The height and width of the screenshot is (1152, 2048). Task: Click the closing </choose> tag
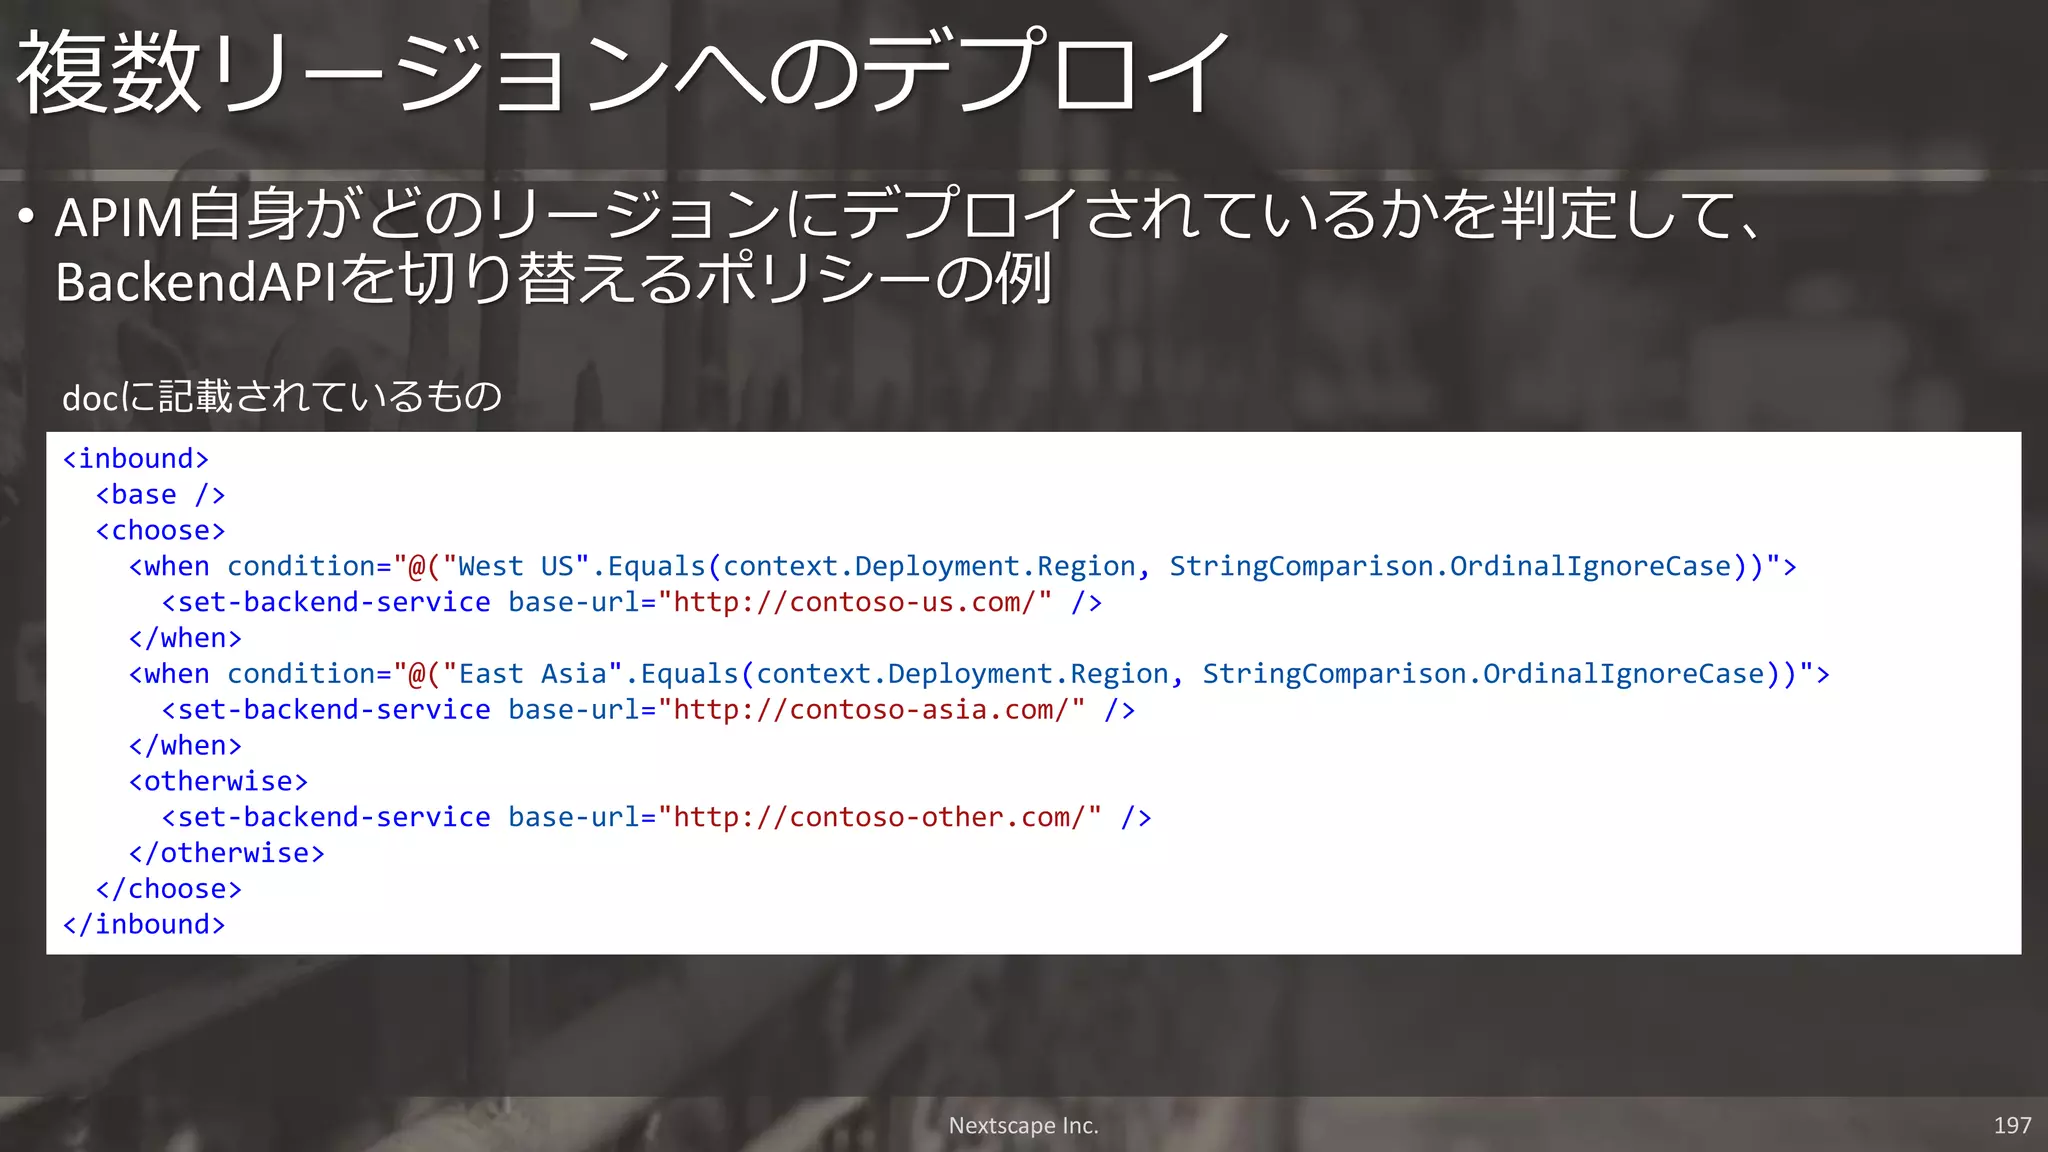(x=168, y=889)
